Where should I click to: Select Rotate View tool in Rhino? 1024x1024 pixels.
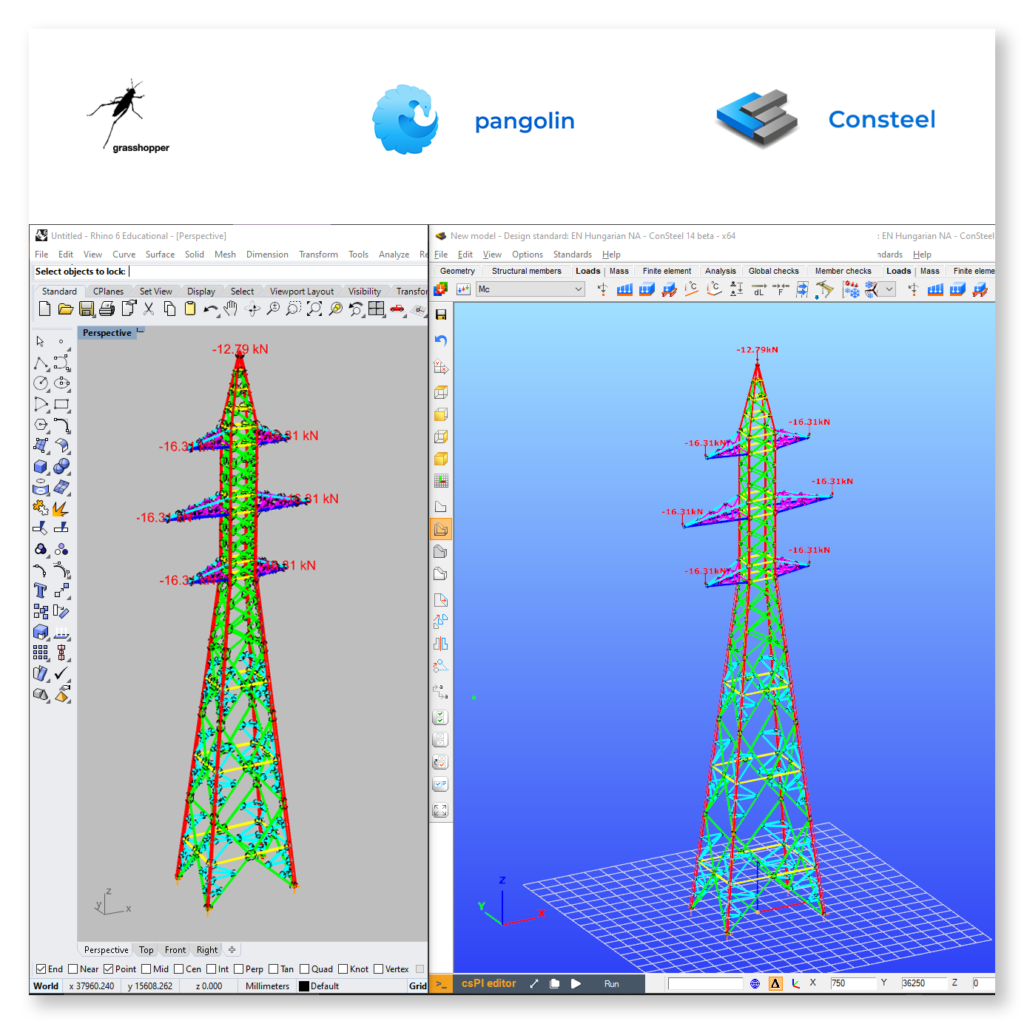[253, 309]
